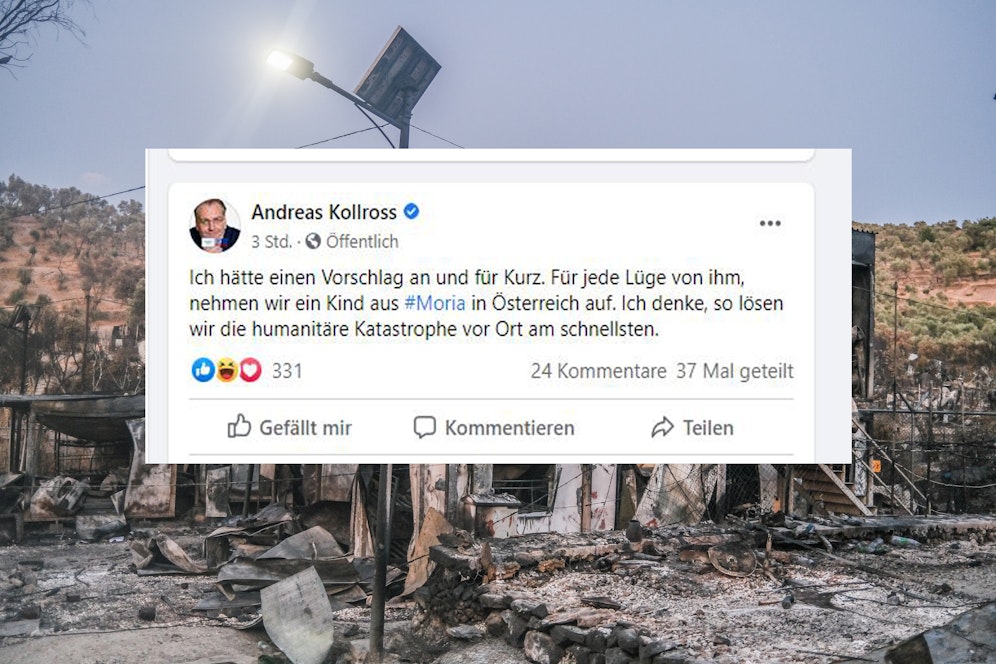Screen dimensions: 996x664
Task: Open the Andreas Kollross profile name link
Action: (324, 212)
